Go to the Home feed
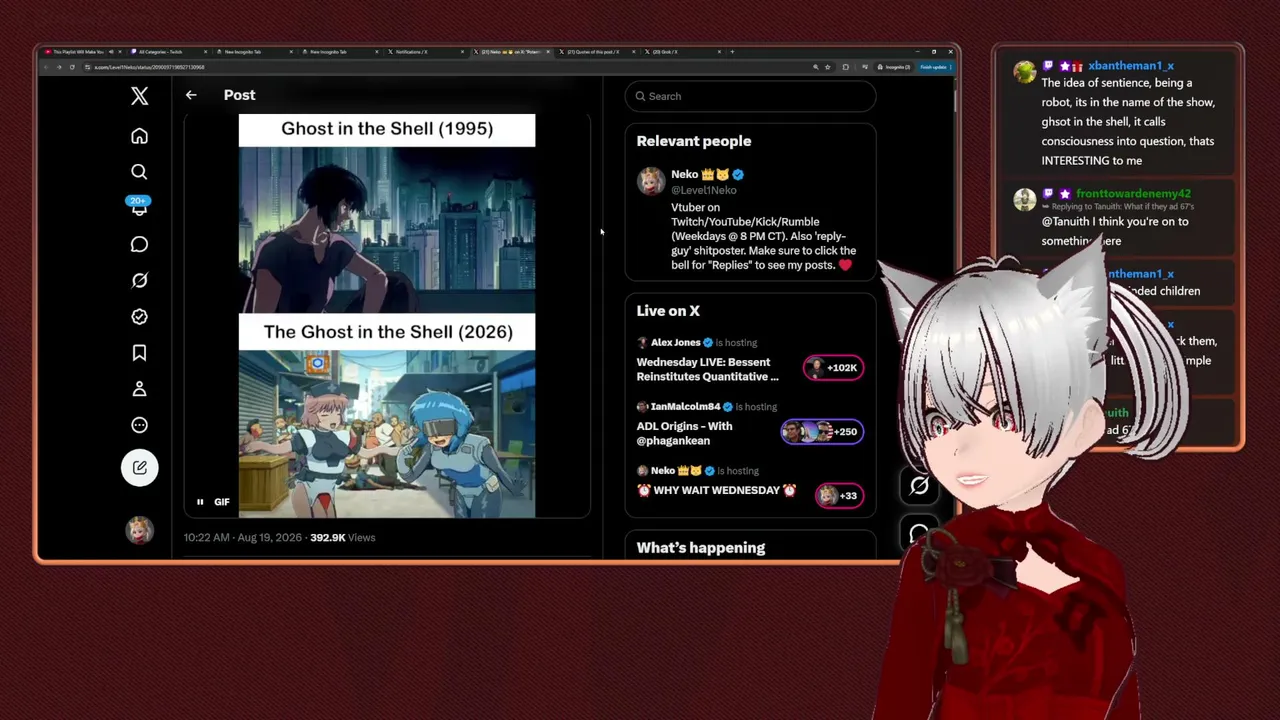Image resolution: width=1280 pixels, height=720 pixels. (139, 136)
